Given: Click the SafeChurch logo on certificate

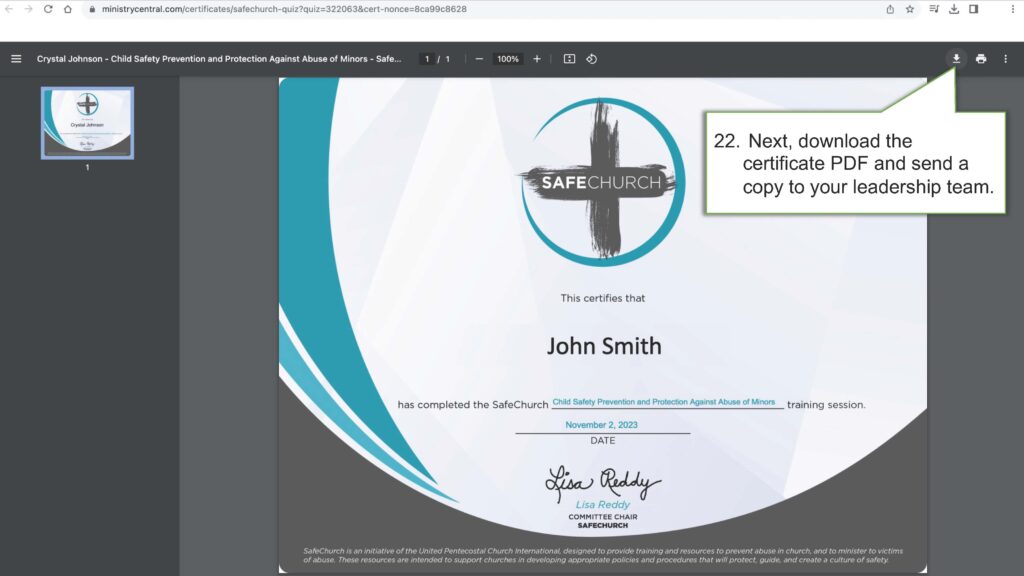Looking at the screenshot, I should tap(602, 182).
